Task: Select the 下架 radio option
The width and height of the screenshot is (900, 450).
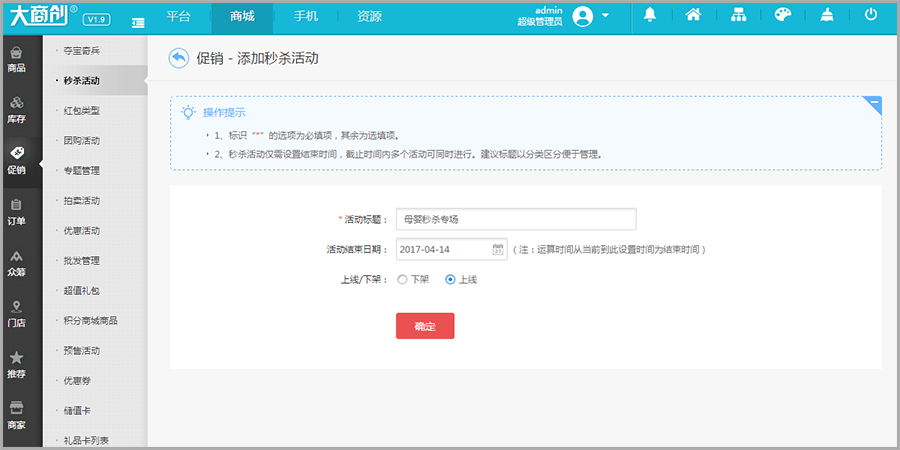Action: tap(402, 280)
